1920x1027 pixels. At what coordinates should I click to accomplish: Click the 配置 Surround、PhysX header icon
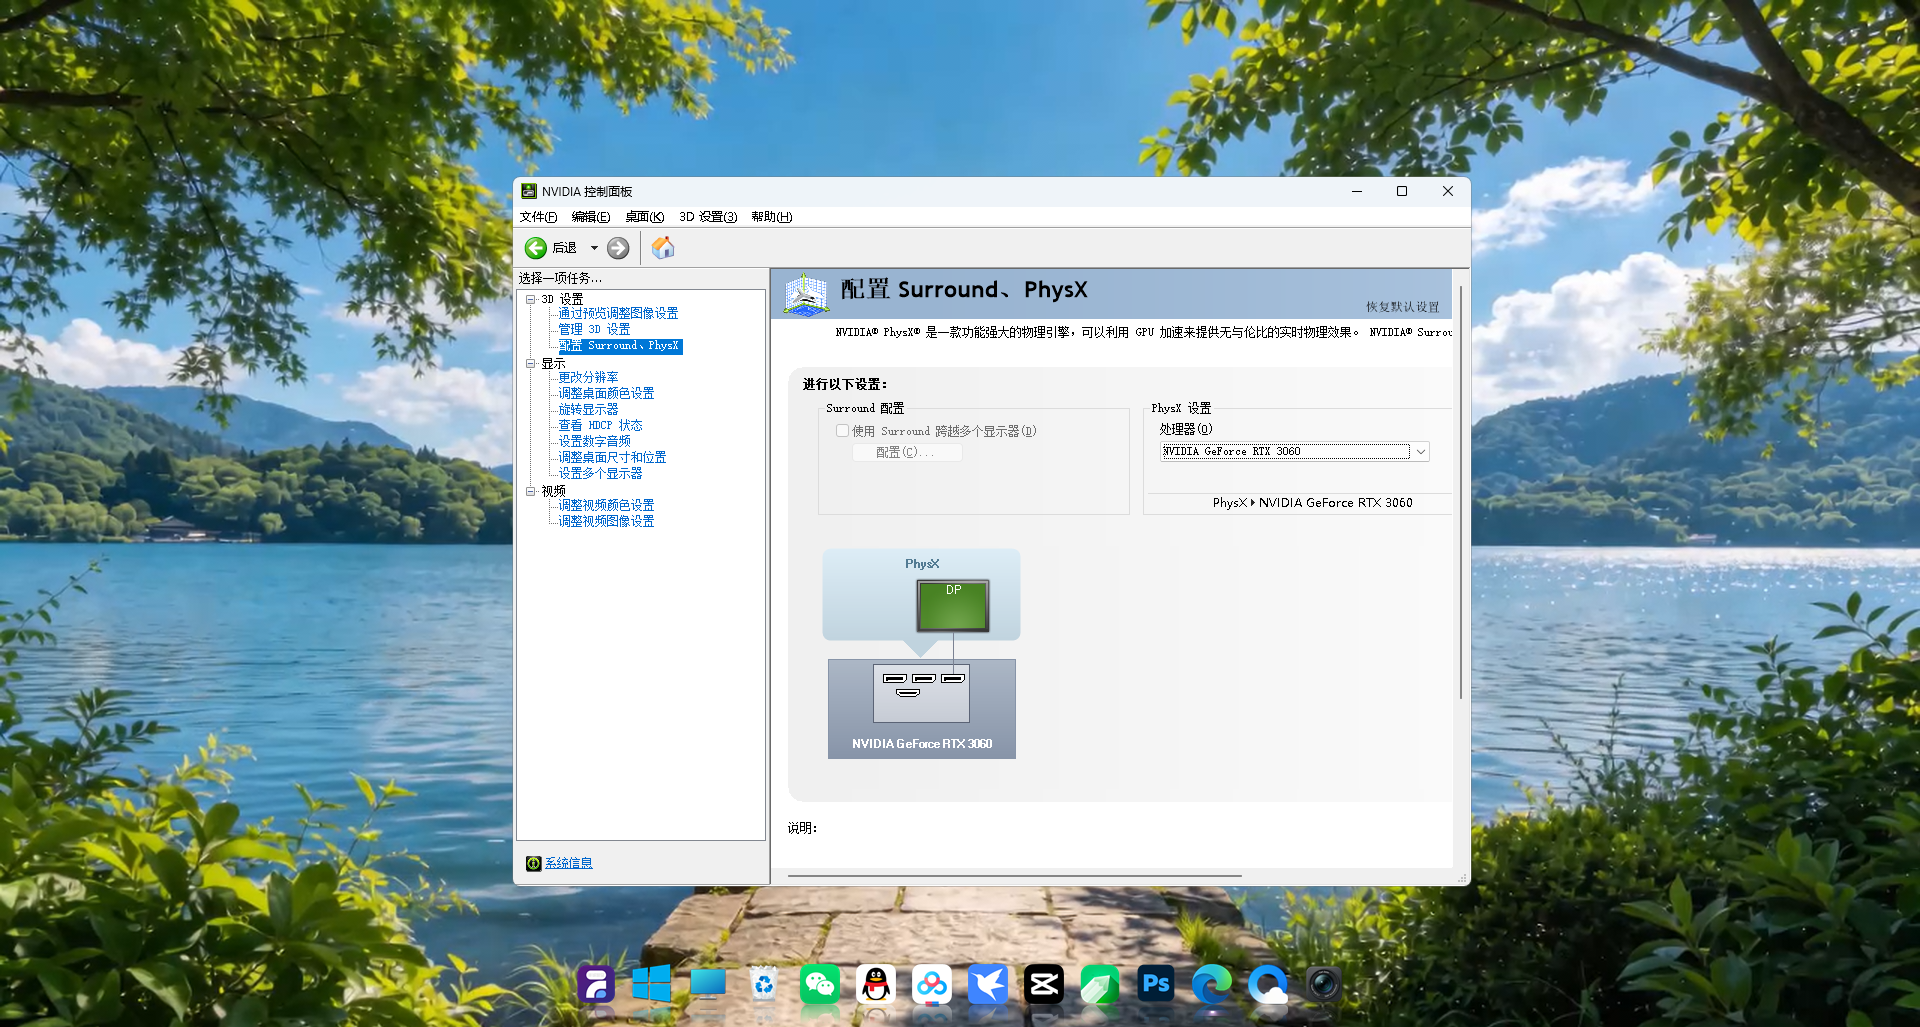pyautogui.click(x=806, y=294)
